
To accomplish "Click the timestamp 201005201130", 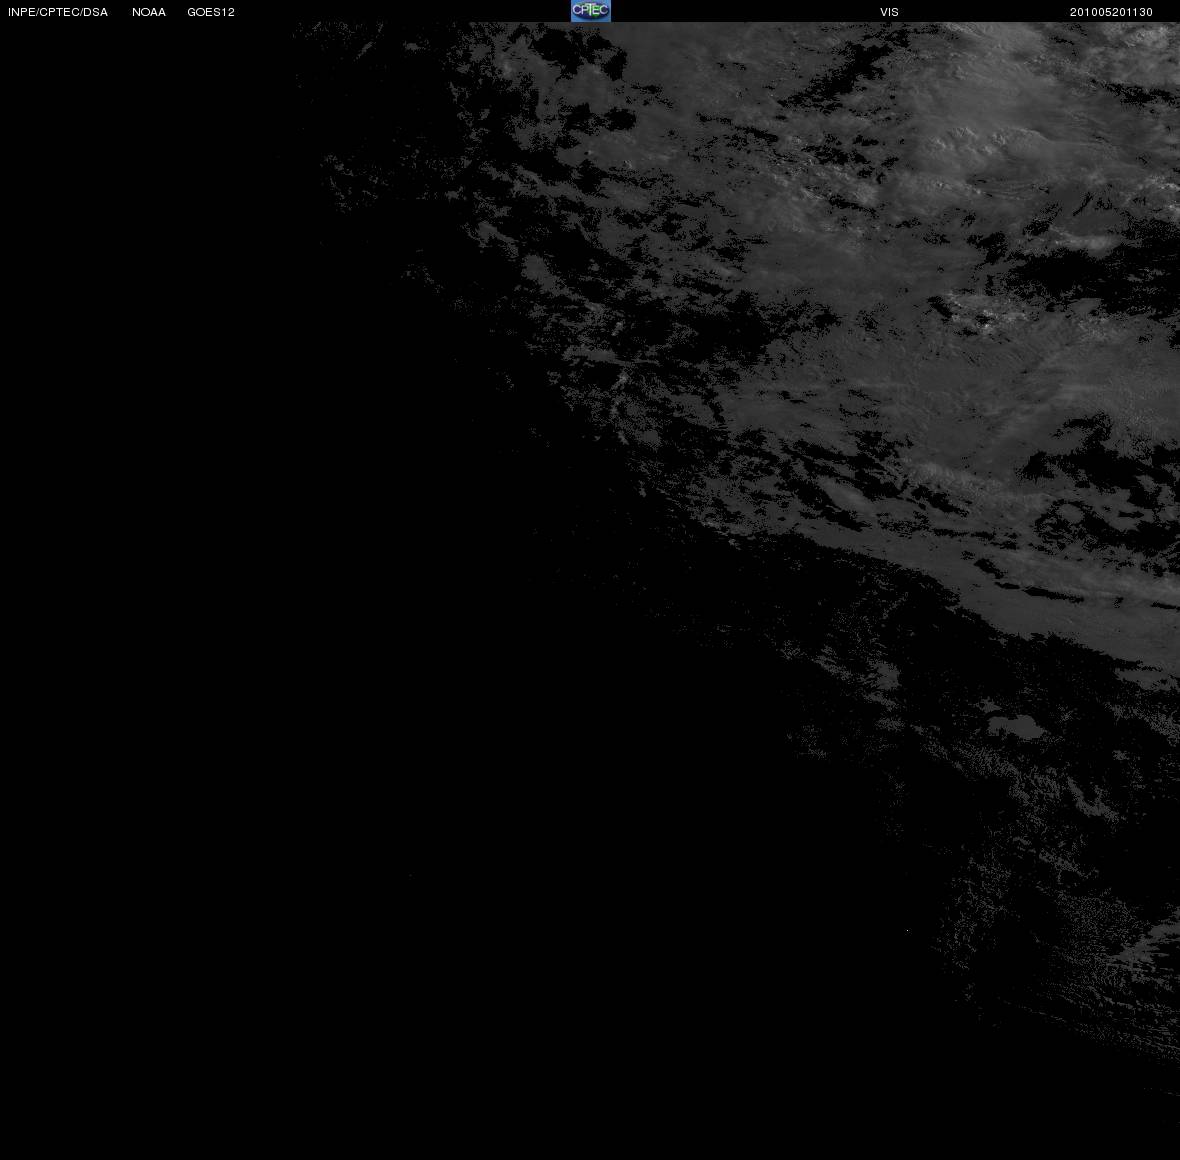I will [x=1112, y=12].
